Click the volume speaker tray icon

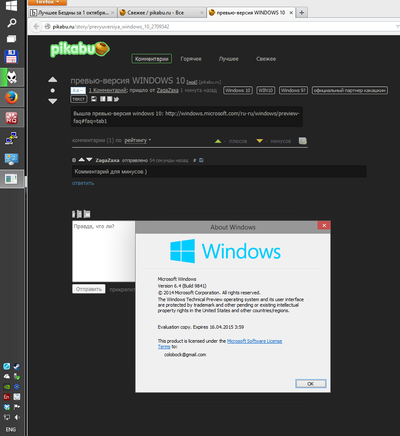coord(17,417)
